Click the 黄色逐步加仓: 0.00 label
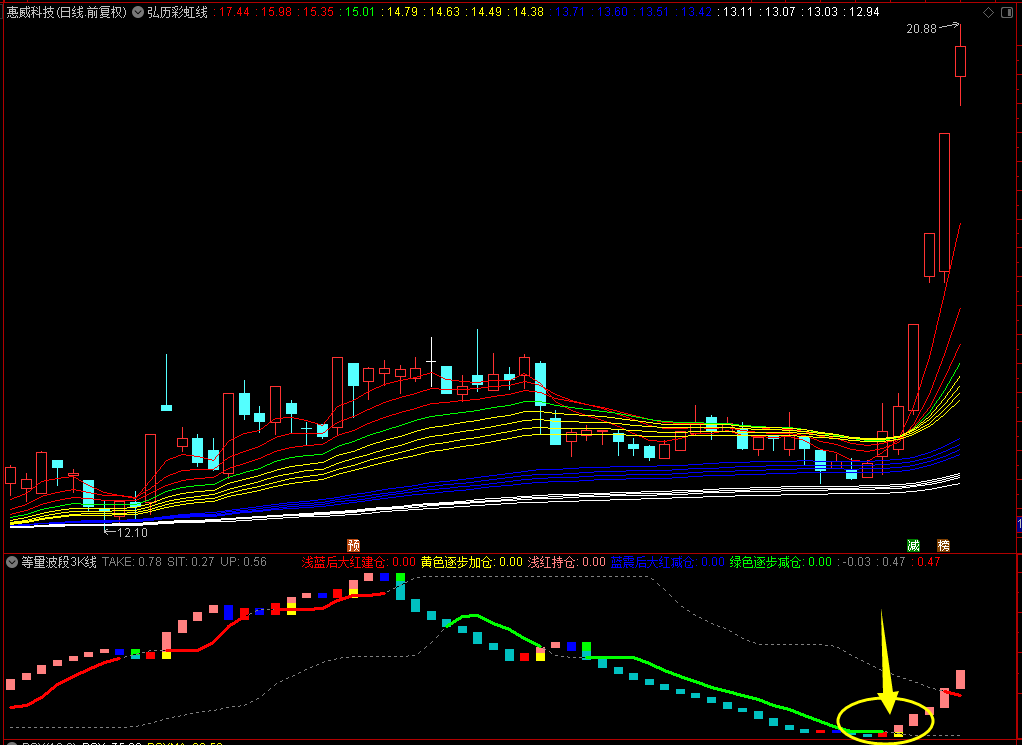 (x=472, y=562)
